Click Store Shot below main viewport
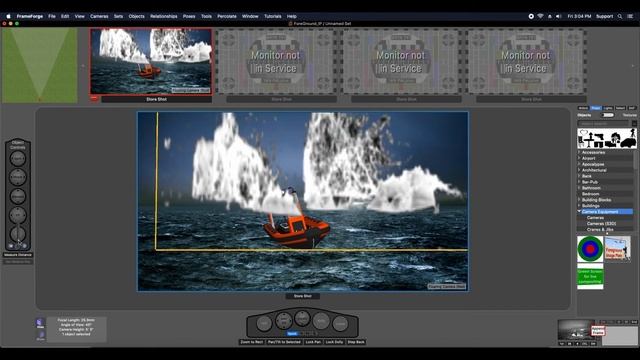The width and height of the screenshot is (640, 360). coord(302,296)
